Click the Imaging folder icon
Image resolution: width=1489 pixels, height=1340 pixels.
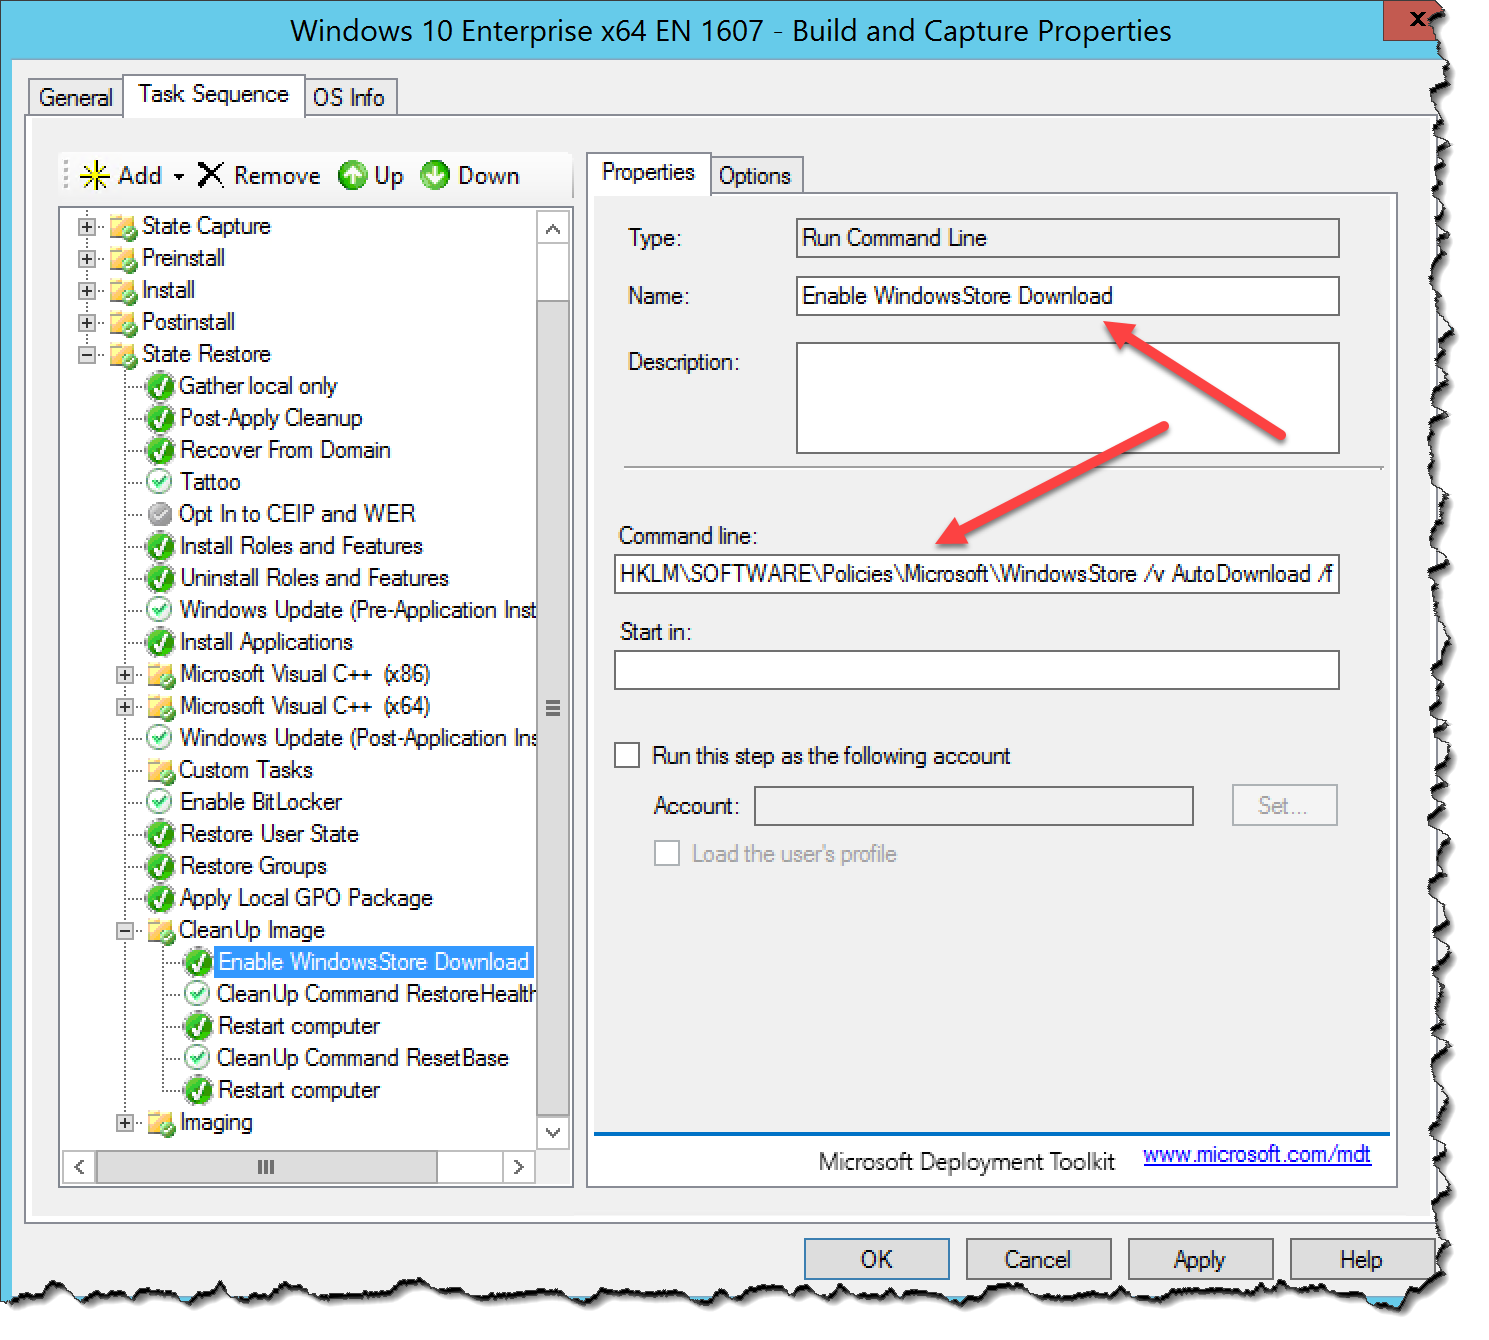click(160, 1122)
